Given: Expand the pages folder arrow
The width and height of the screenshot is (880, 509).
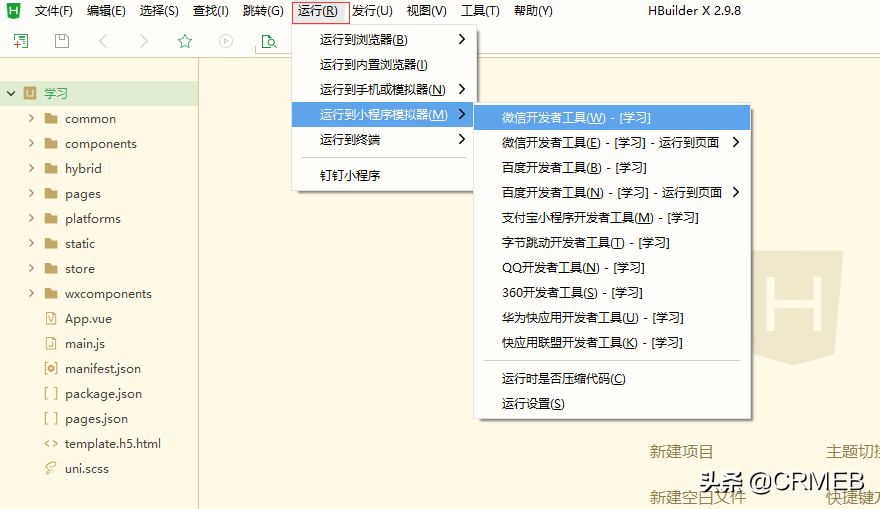Looking at the screenshot, I should 31,193.
